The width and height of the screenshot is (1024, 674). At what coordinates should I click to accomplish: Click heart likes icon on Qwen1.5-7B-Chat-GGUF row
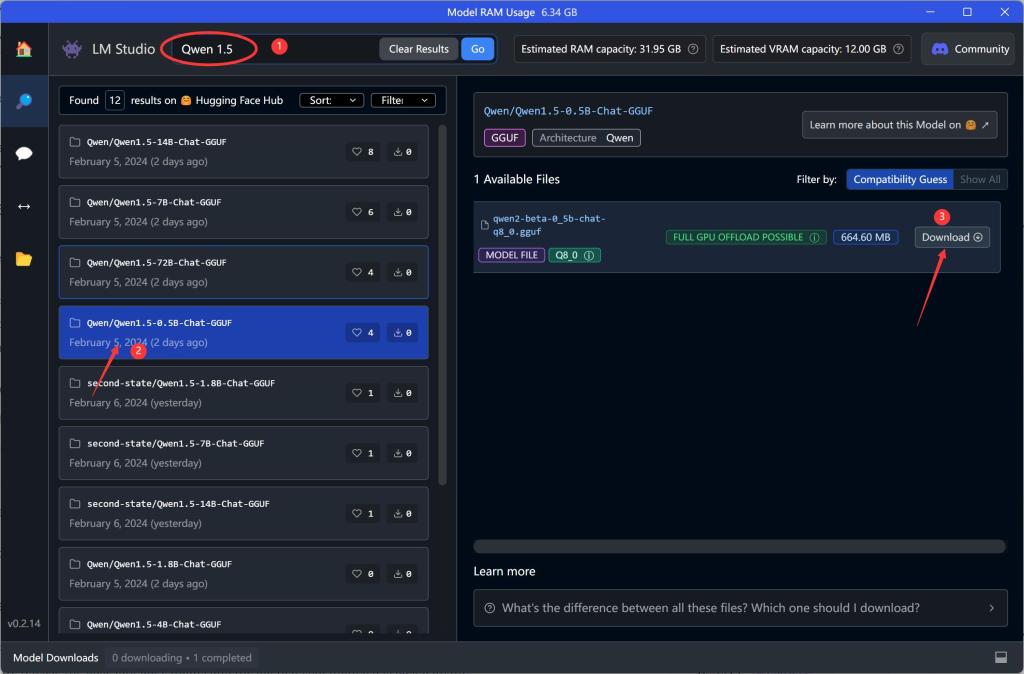pos(357,212)
